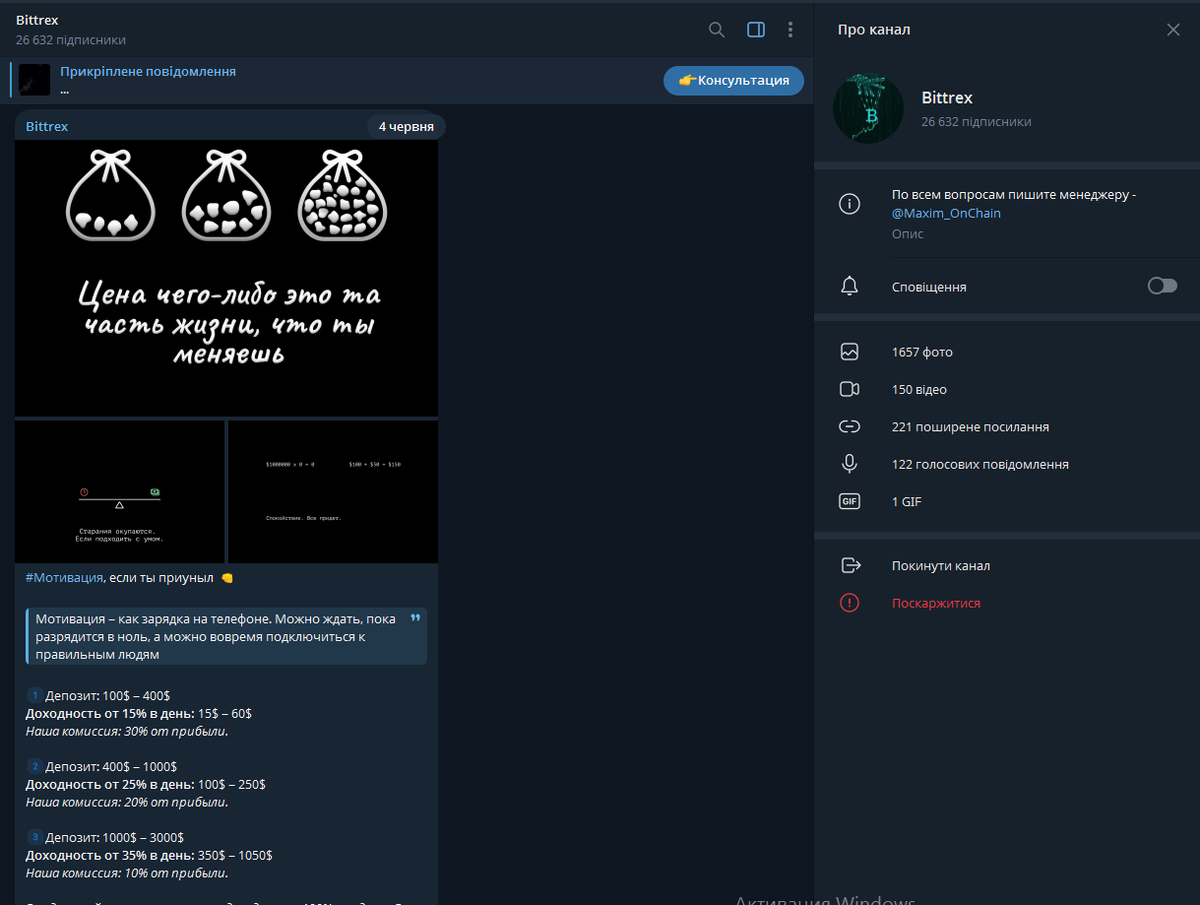
Task: Click the video camera icon next to 150 відео
Action: tap(849, 390)
